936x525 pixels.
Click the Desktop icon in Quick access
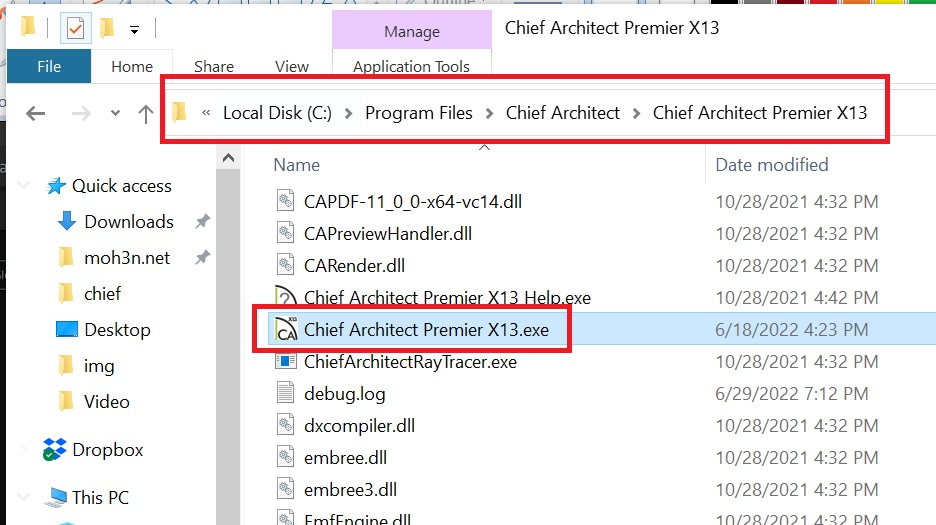point(67,330)
